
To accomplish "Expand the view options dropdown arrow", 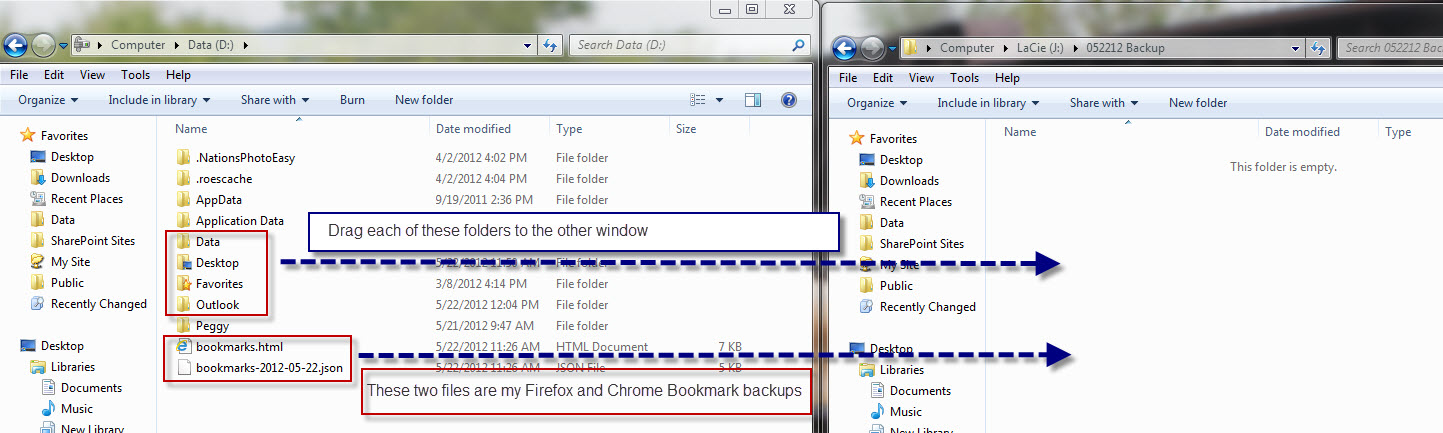I will pyautogui.click(x=720, y=100).
